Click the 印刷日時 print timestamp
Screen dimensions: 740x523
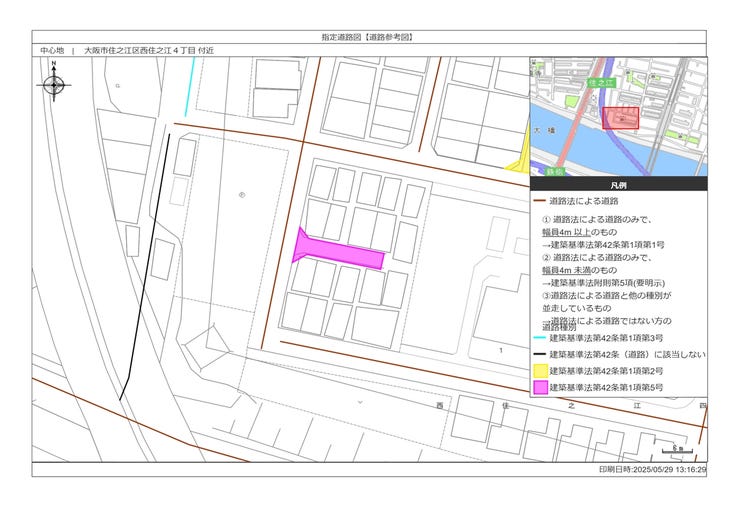652,469
